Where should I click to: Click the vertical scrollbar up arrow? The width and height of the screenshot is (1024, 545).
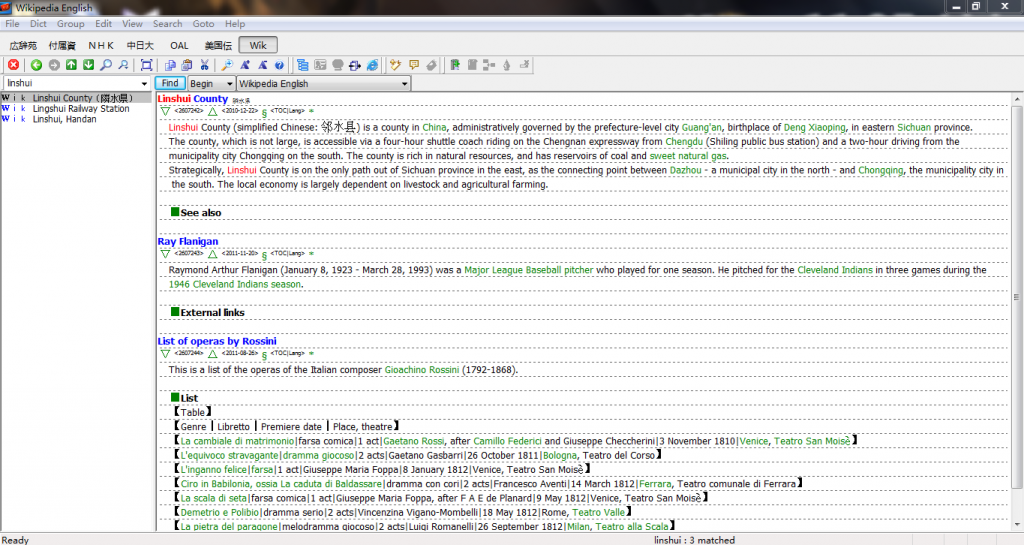click(x=1017, y=99)
